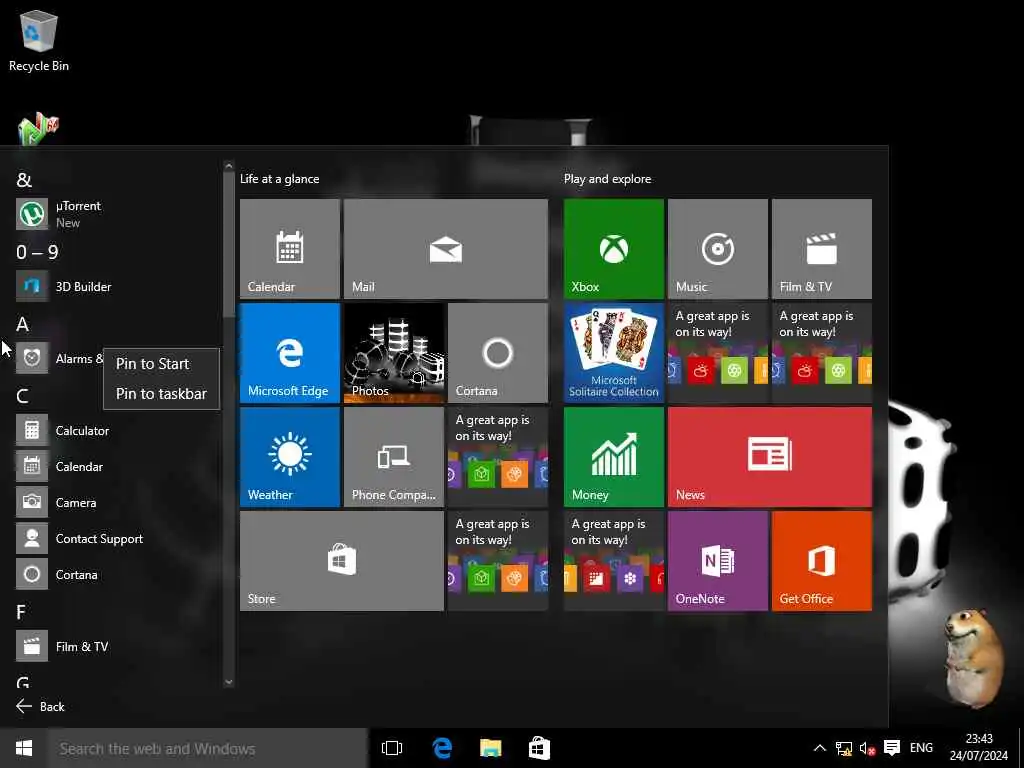The height and width of the screenshot is (768, 1024).
Task: Open the News tile
Action: pyautogui.click(x=769, y=456)
